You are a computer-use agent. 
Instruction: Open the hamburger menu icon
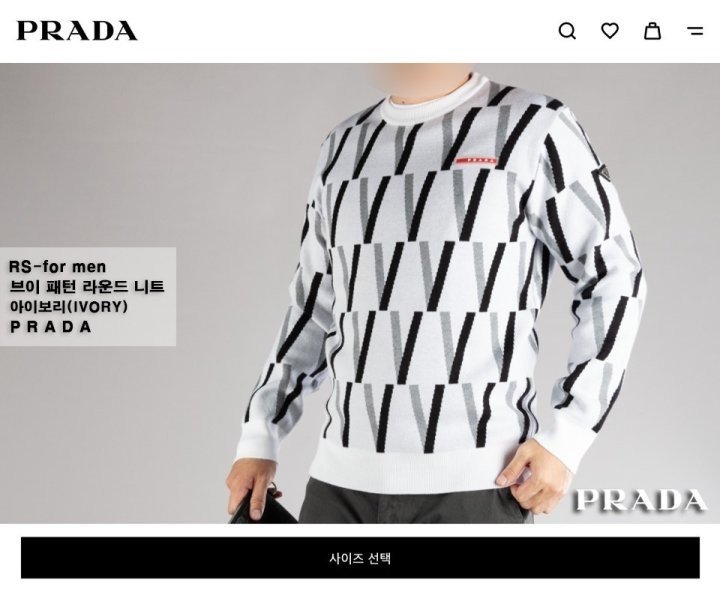point(695,31)
